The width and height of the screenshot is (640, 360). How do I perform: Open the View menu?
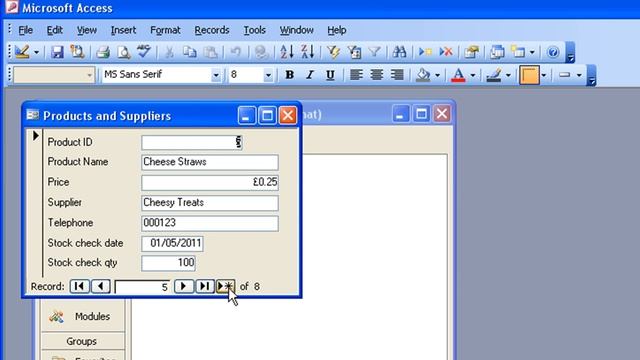click(87, 30)
